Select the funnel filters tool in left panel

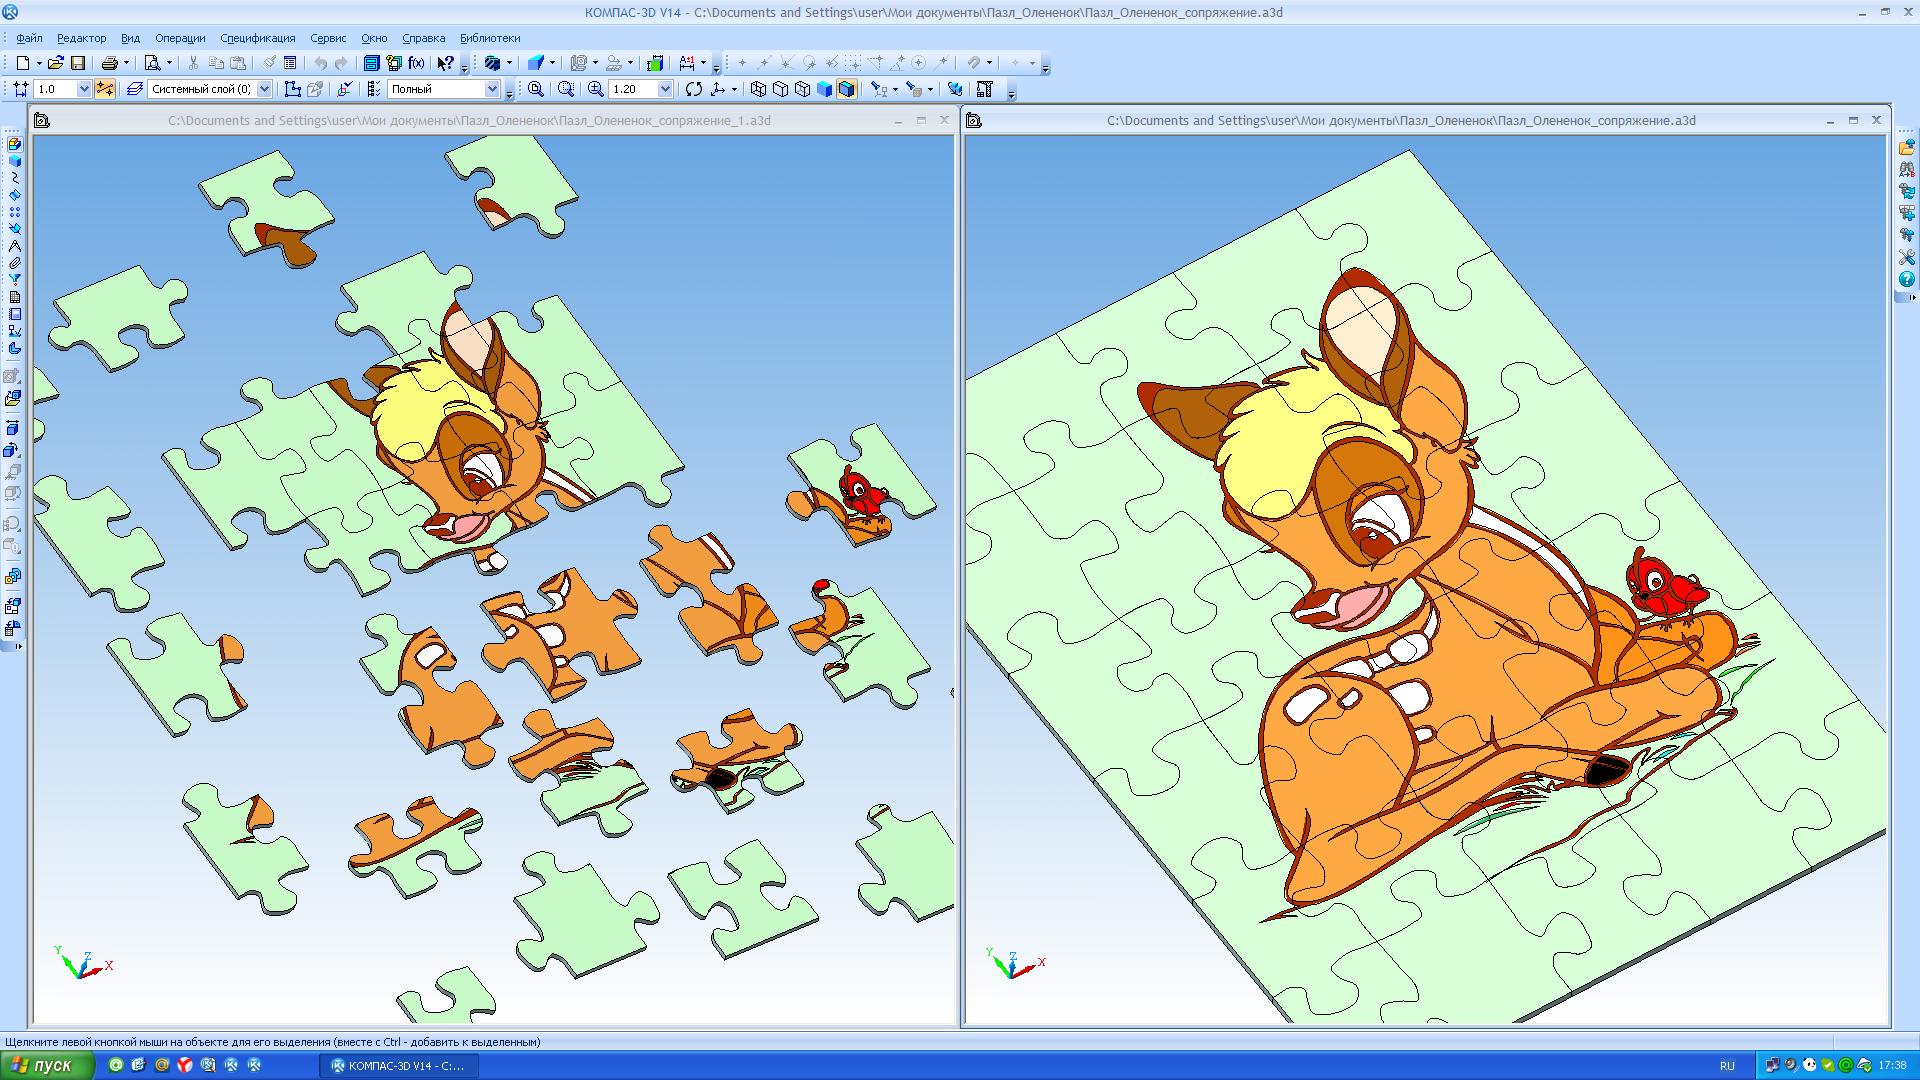(x=15, y=280)
